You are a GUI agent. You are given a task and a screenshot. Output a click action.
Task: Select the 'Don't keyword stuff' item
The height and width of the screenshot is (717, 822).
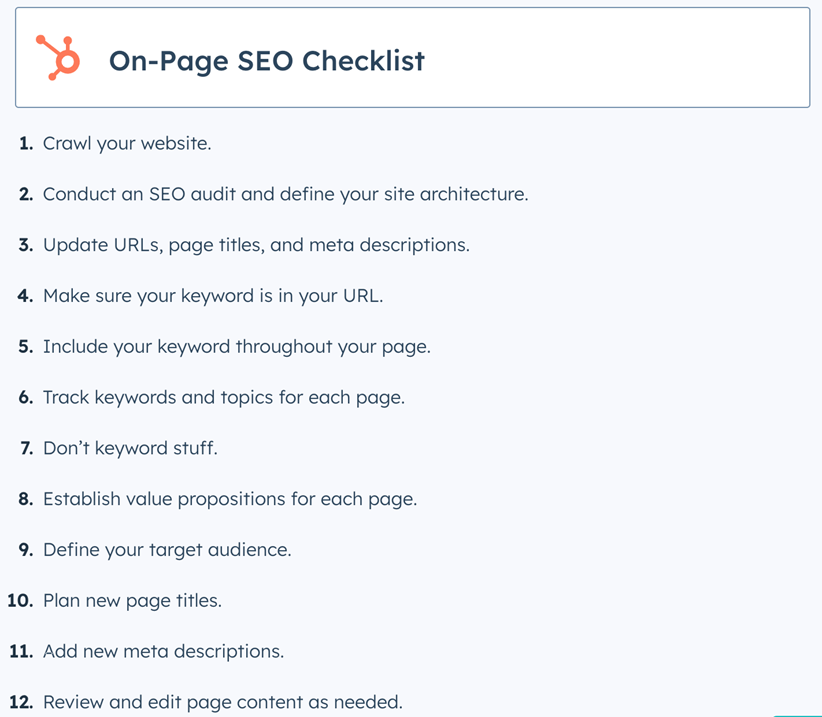tap(130, 448)
